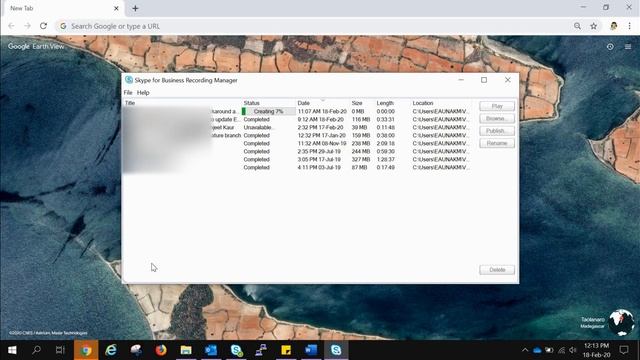Click the Earth View globe thumbnail
Image resolution: width=640 pixels, height=360 pixels.
click(621, 322)
